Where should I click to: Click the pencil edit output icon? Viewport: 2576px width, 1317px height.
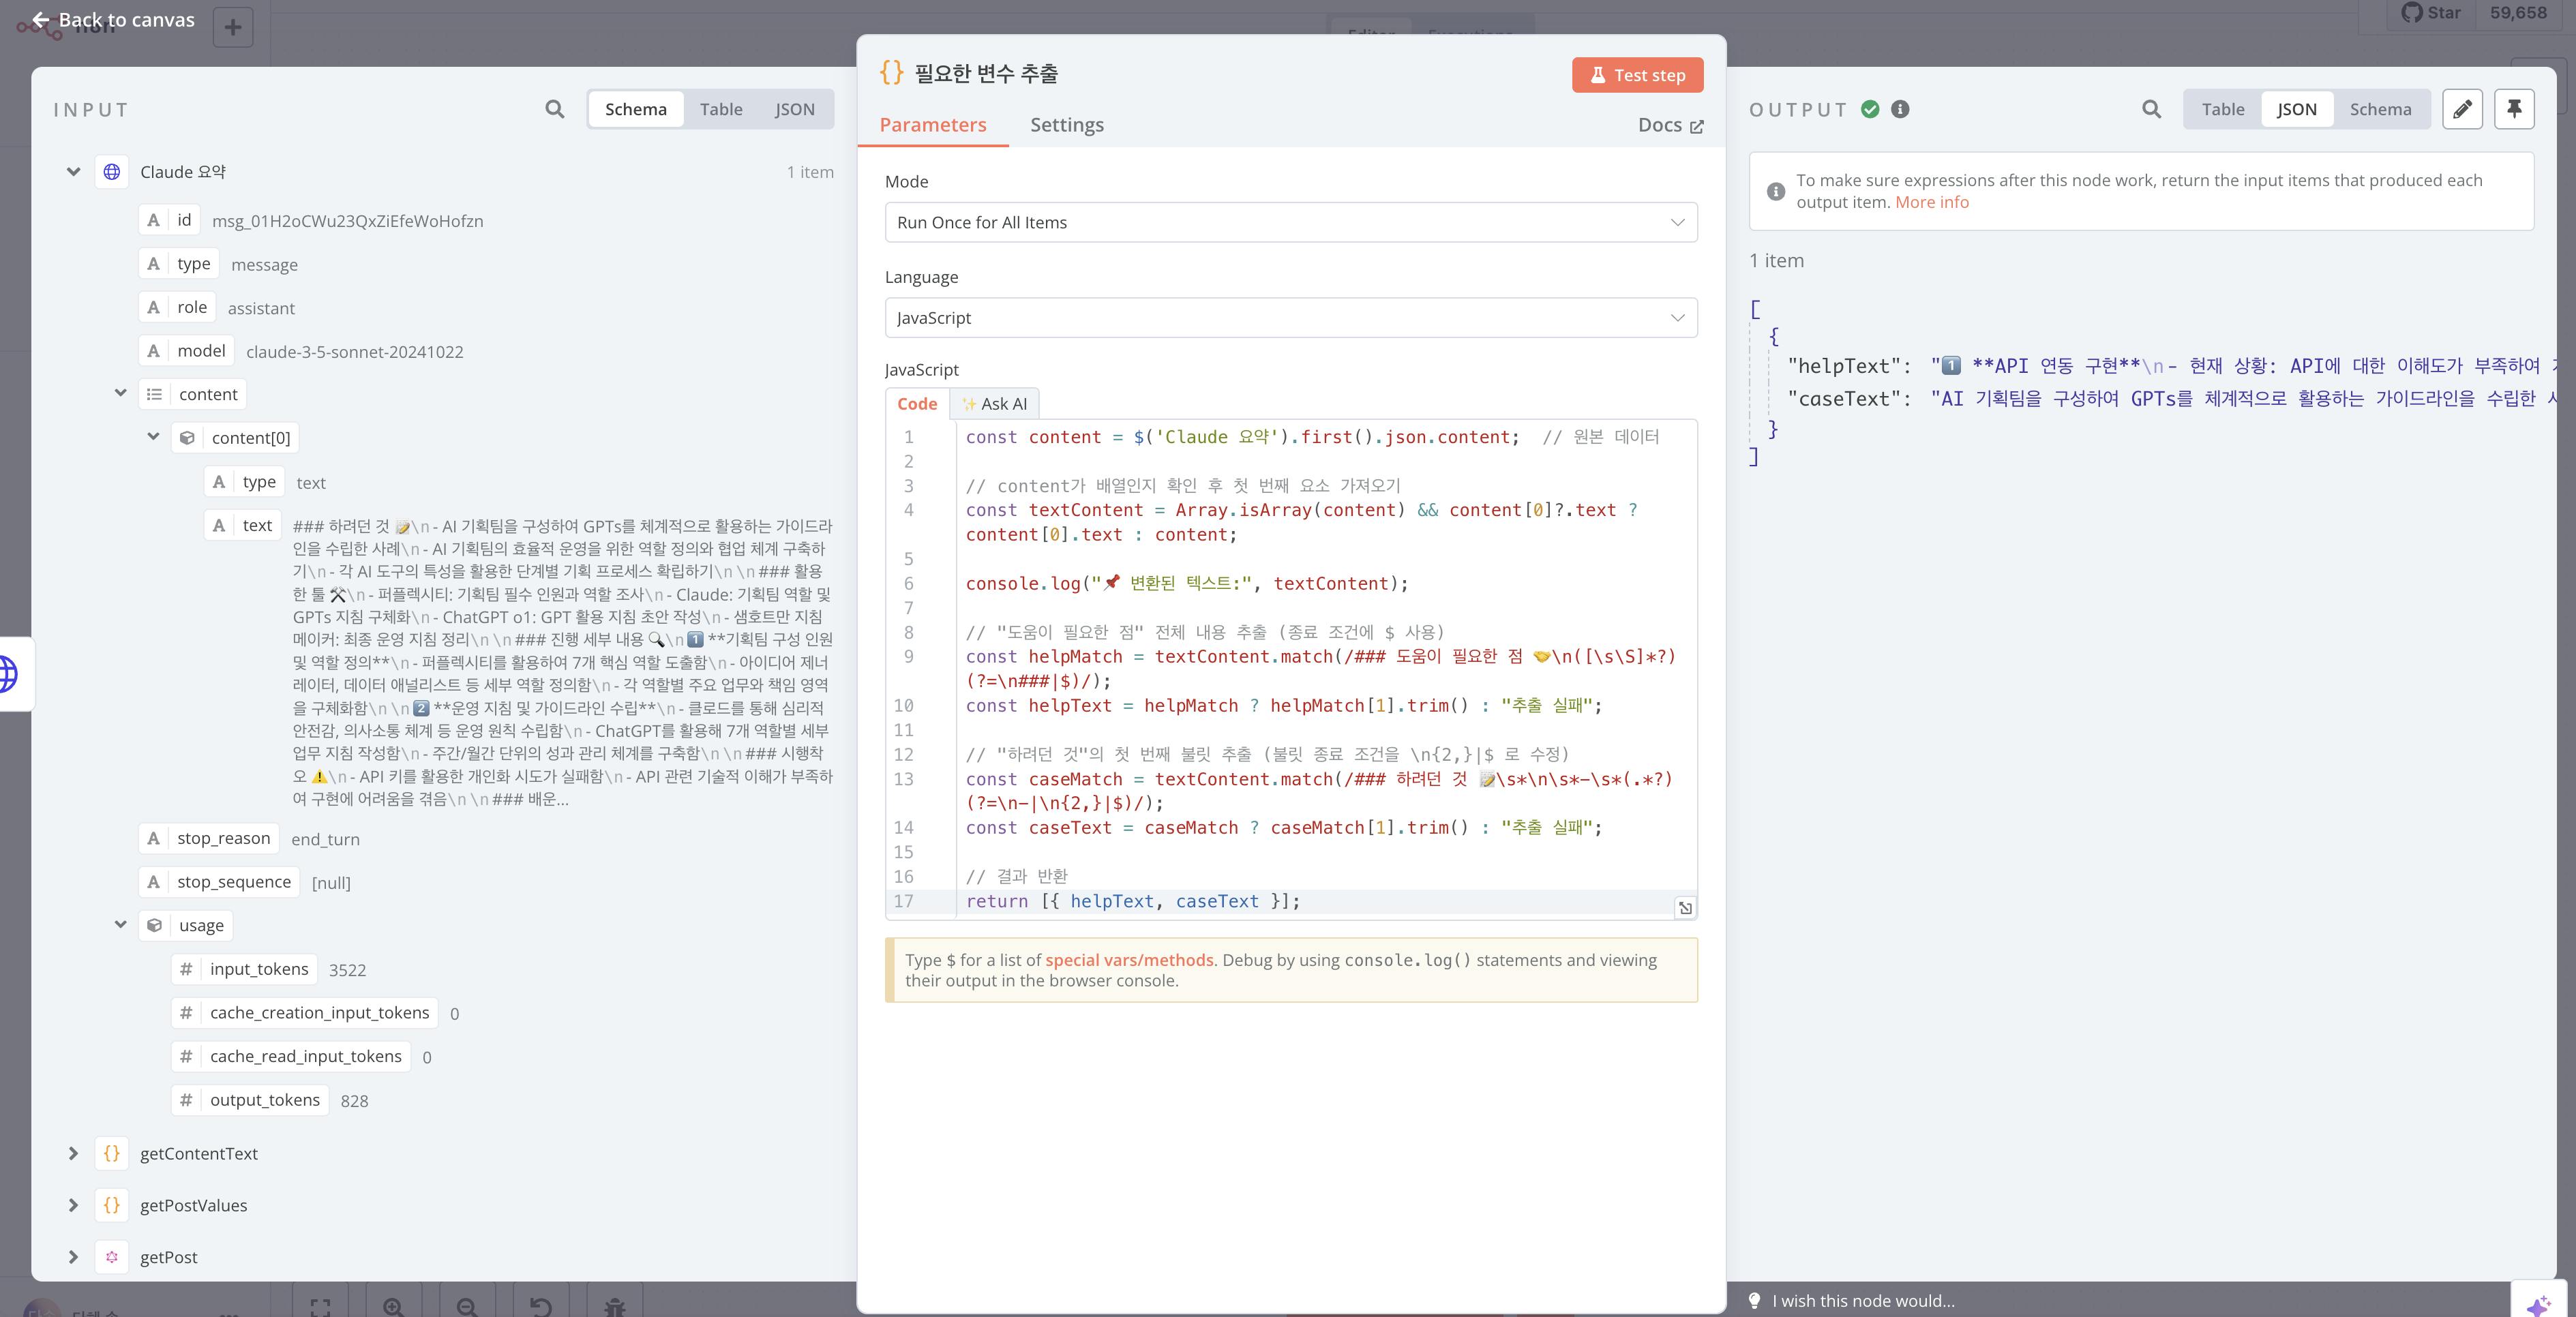tap(2462, 109)
